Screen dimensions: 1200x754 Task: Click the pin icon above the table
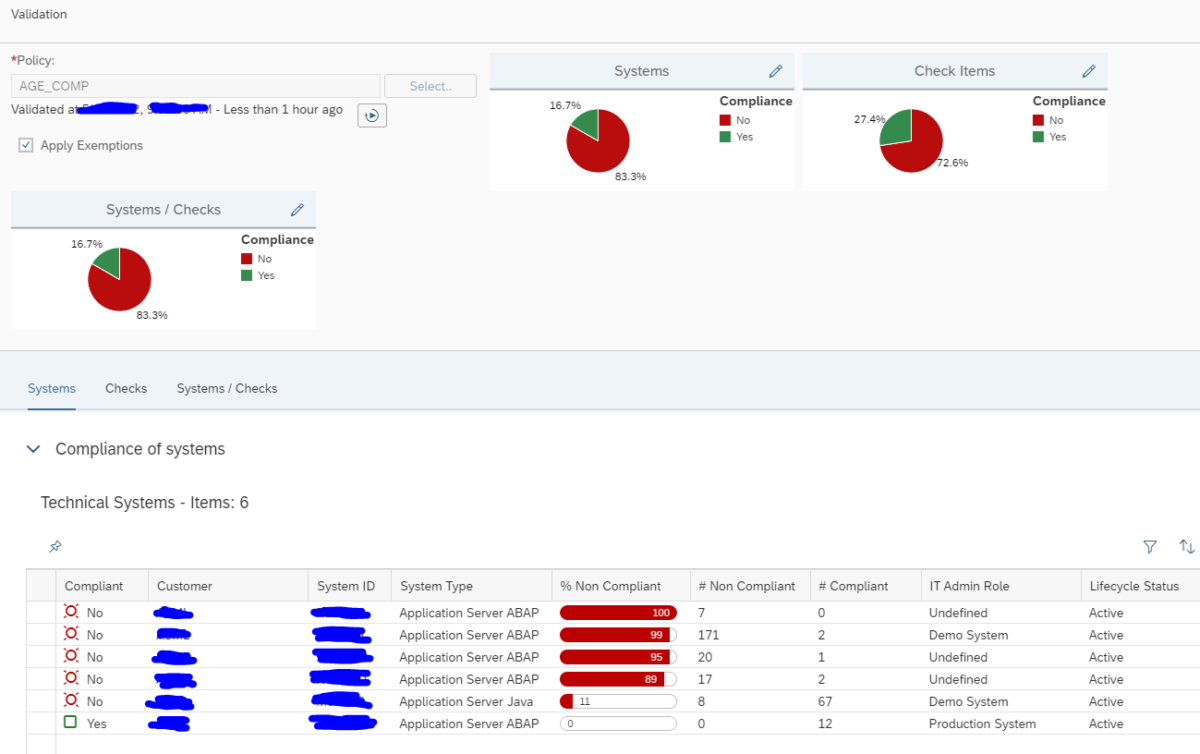click(x=55, y=546)
